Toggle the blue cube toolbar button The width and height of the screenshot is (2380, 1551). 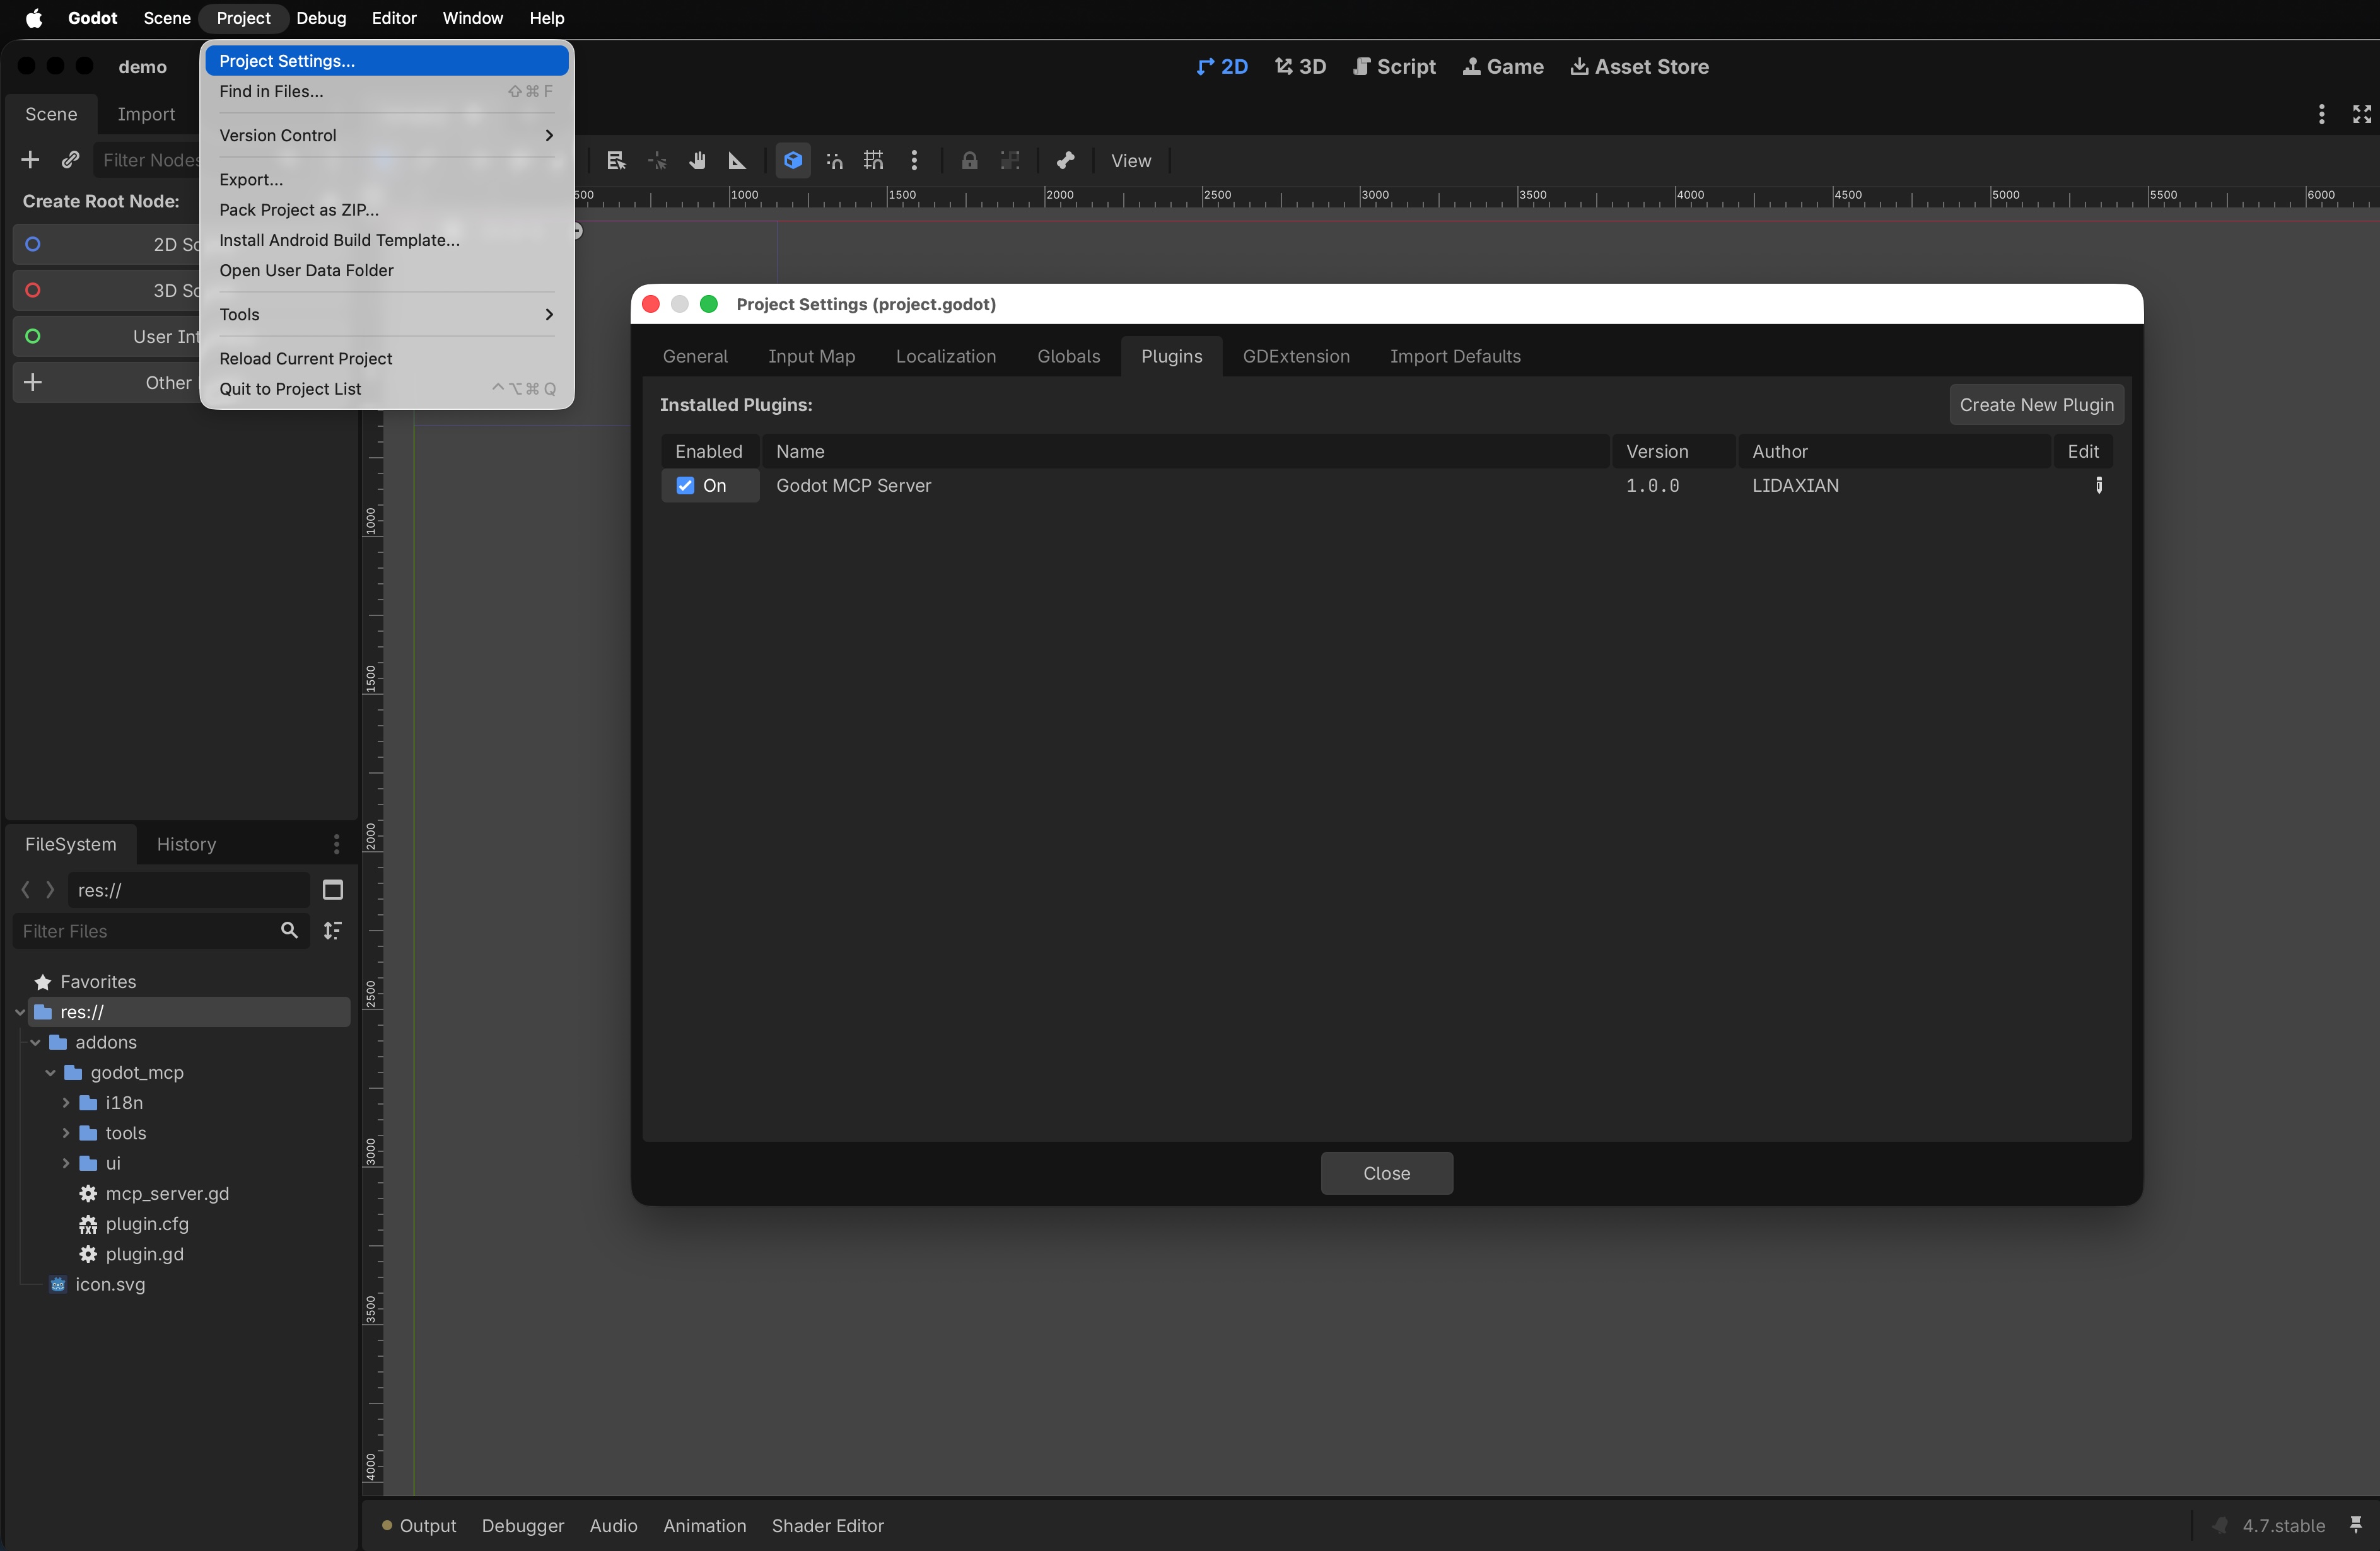click(x=793, y=160)
